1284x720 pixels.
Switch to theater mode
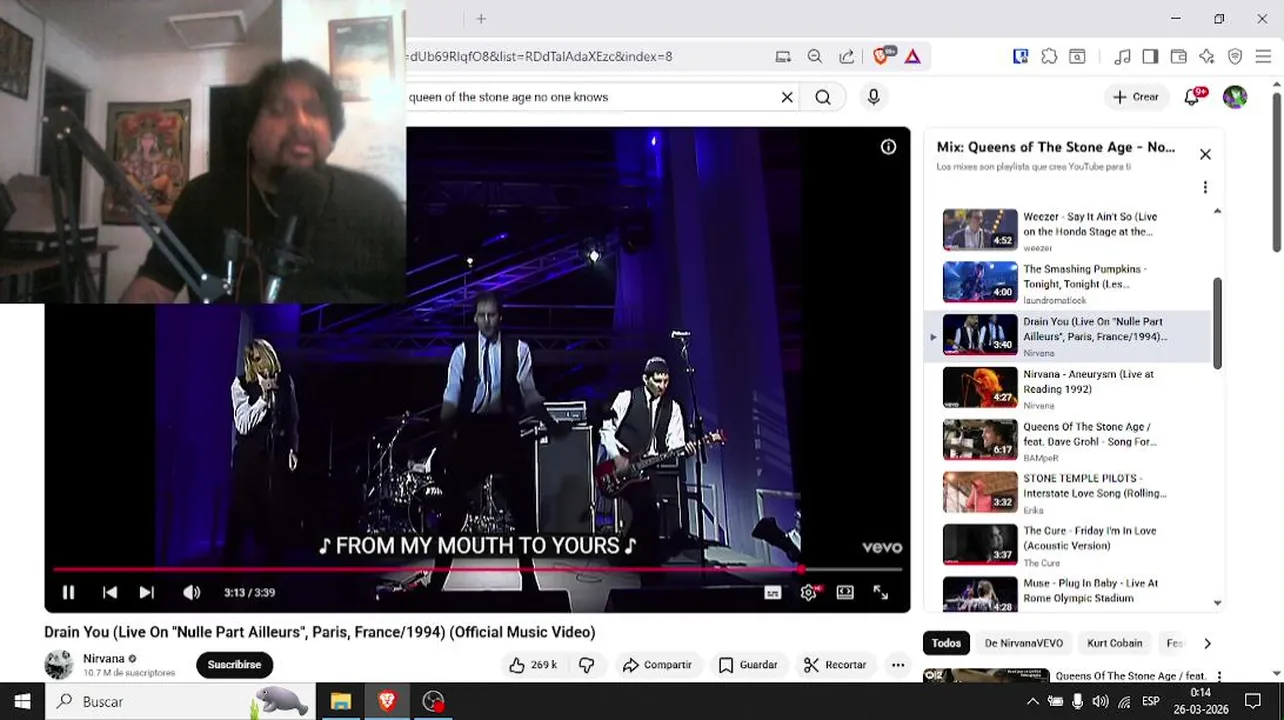(845, 592)
